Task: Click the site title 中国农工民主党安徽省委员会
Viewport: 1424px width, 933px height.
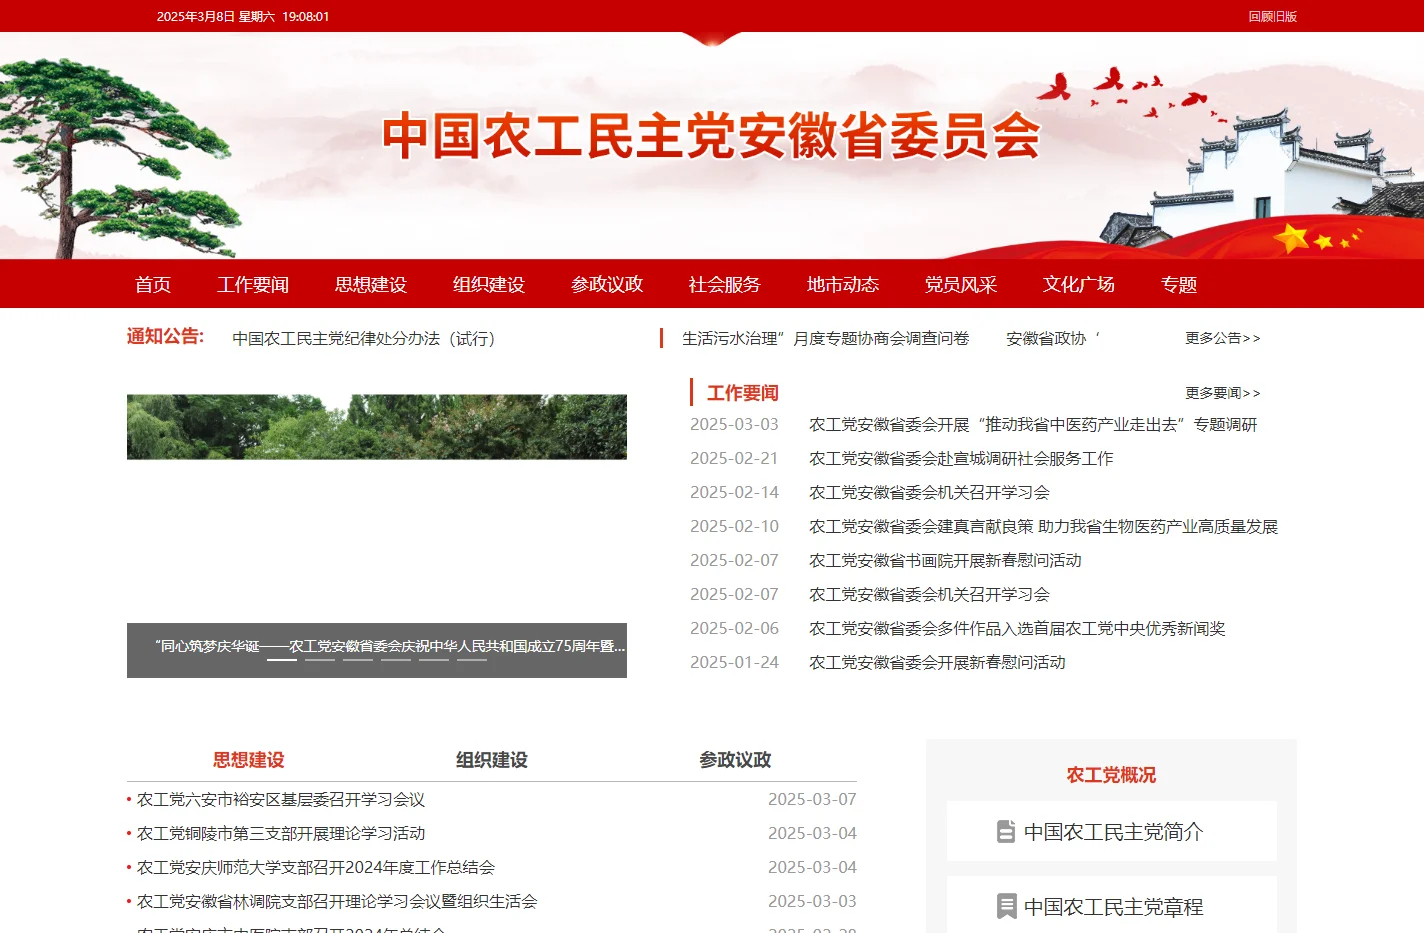Action: [712, 136]
